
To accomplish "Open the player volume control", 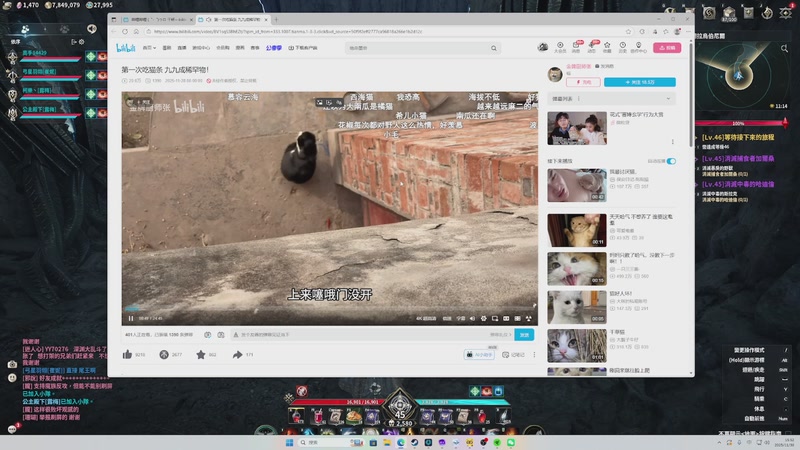I will point(472,318).
